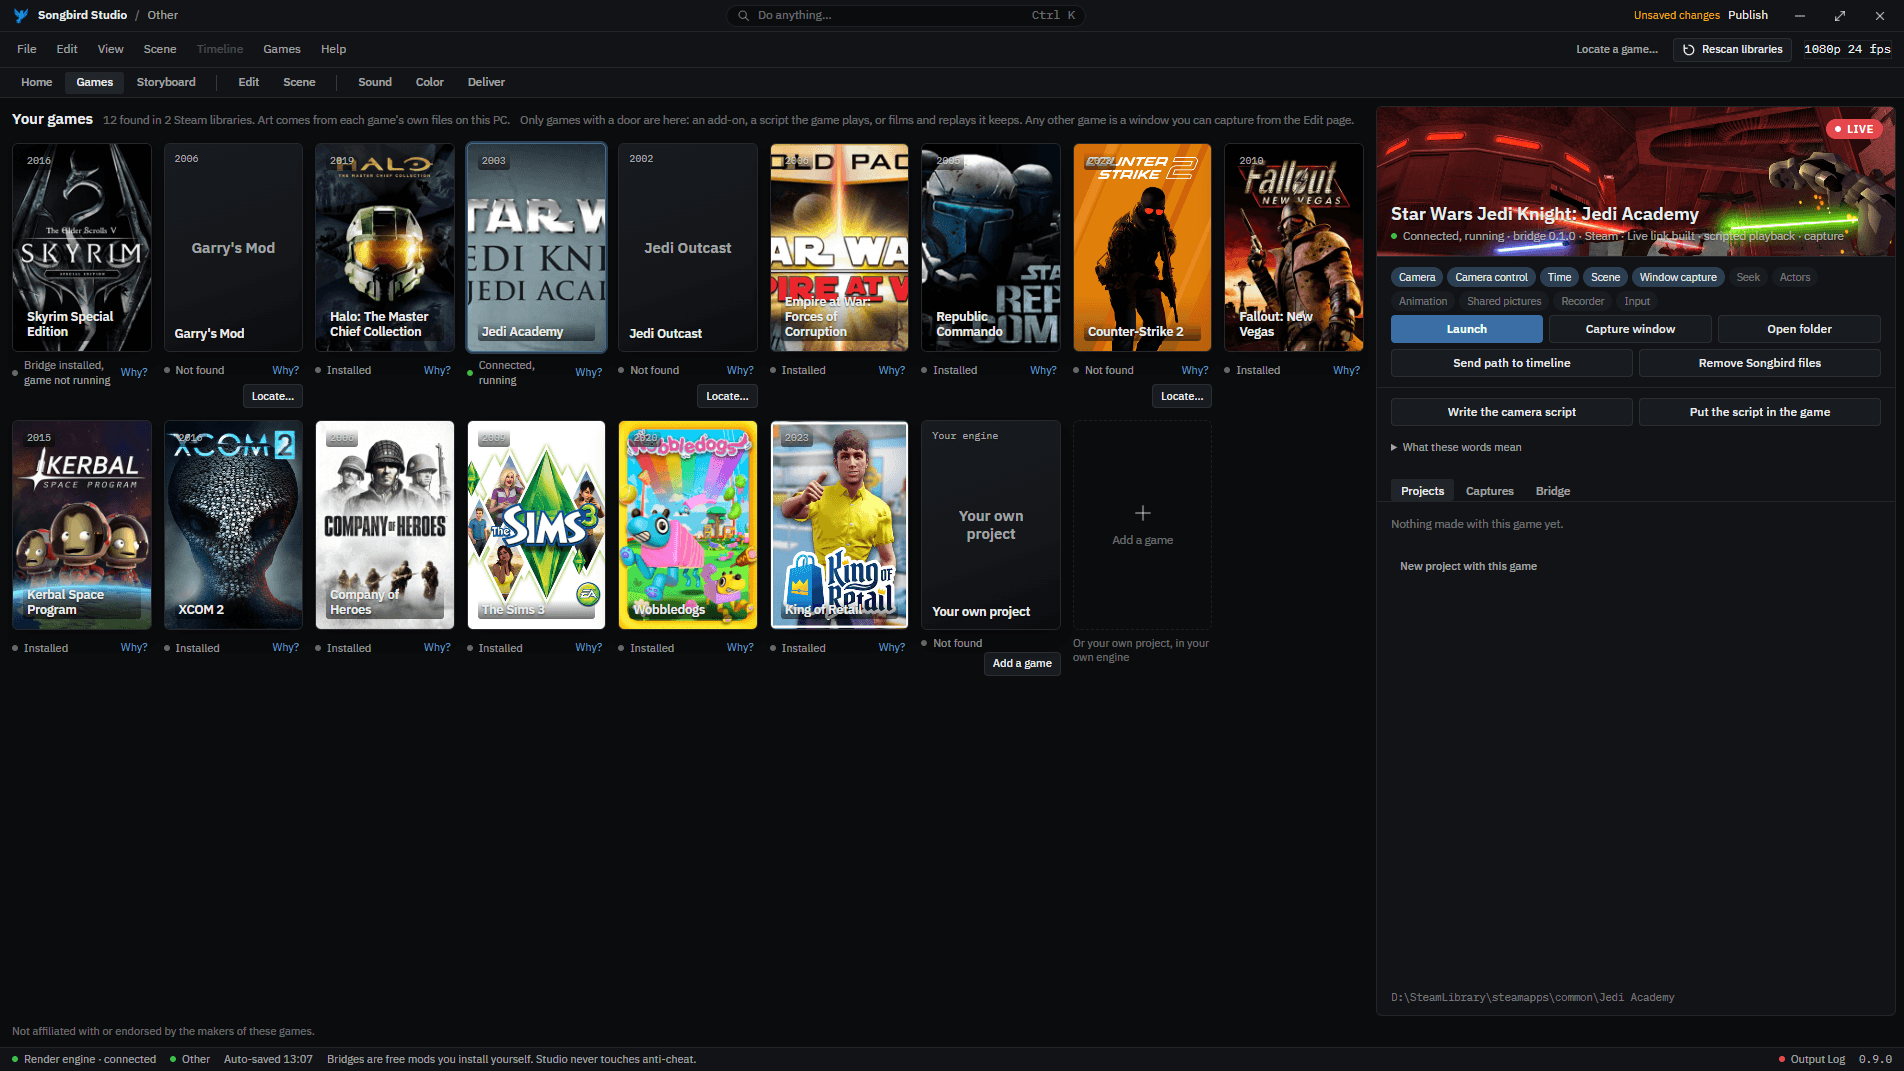The width and height of the screenshot is (1904, 1071).
Task: Open the Captures tab in side panel
Action: coord(1489,491)
